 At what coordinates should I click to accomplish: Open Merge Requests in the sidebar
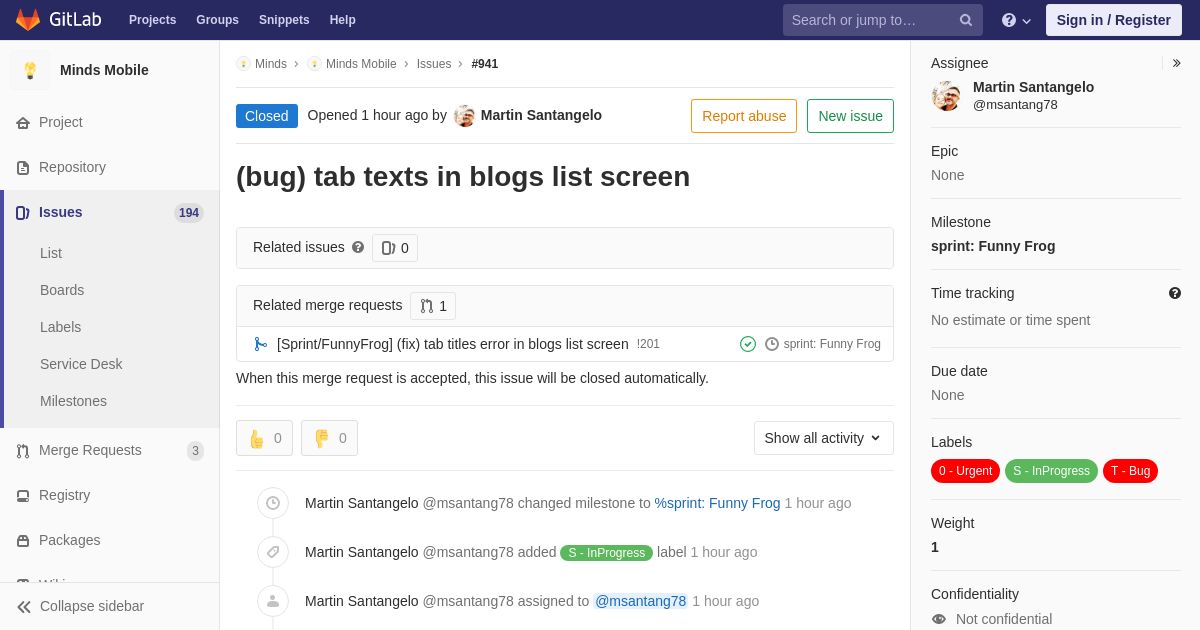tap(90, 450)
